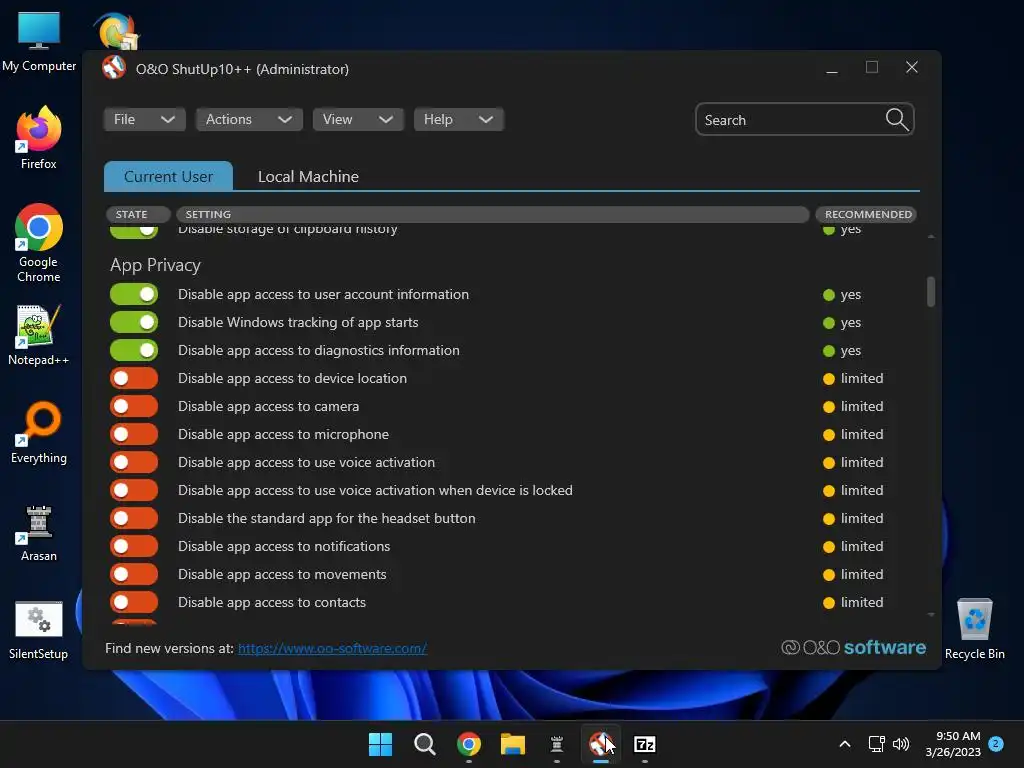Open the Actions dropdown menu
Image resolution: width=1024 pixels, height=768 pixels.
point(249,120)
